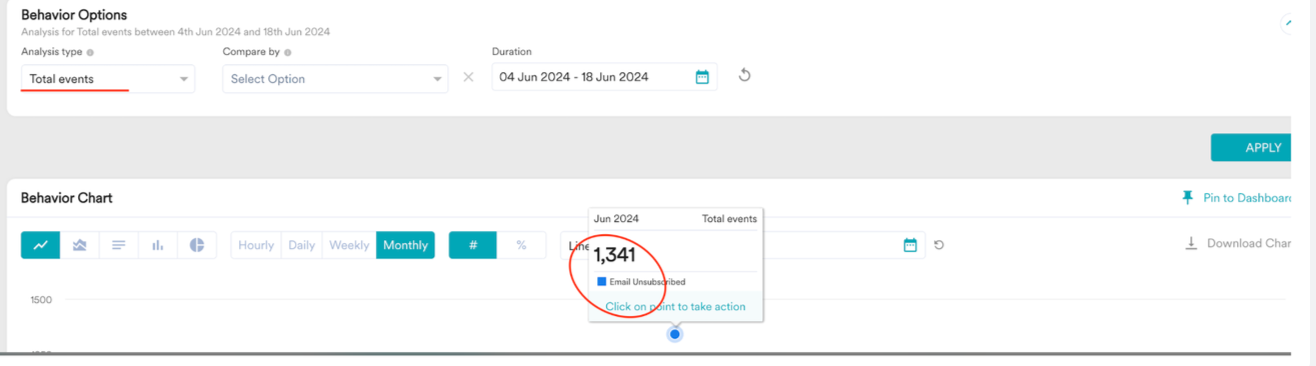Show values as percentage (%)
1316x366 pixels.
coord(521,245)
